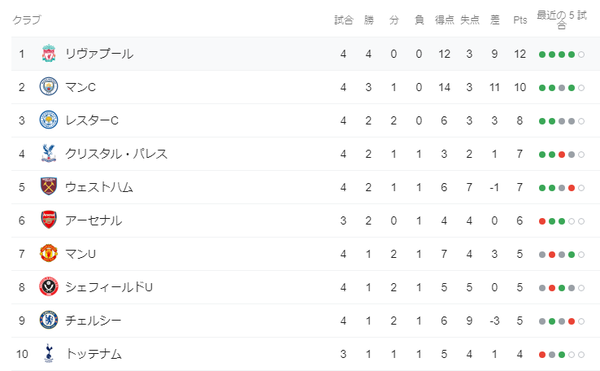Click the 最近の5試合 column header
The height and width of the screenshot is (371, 600).
click(561, 20)
